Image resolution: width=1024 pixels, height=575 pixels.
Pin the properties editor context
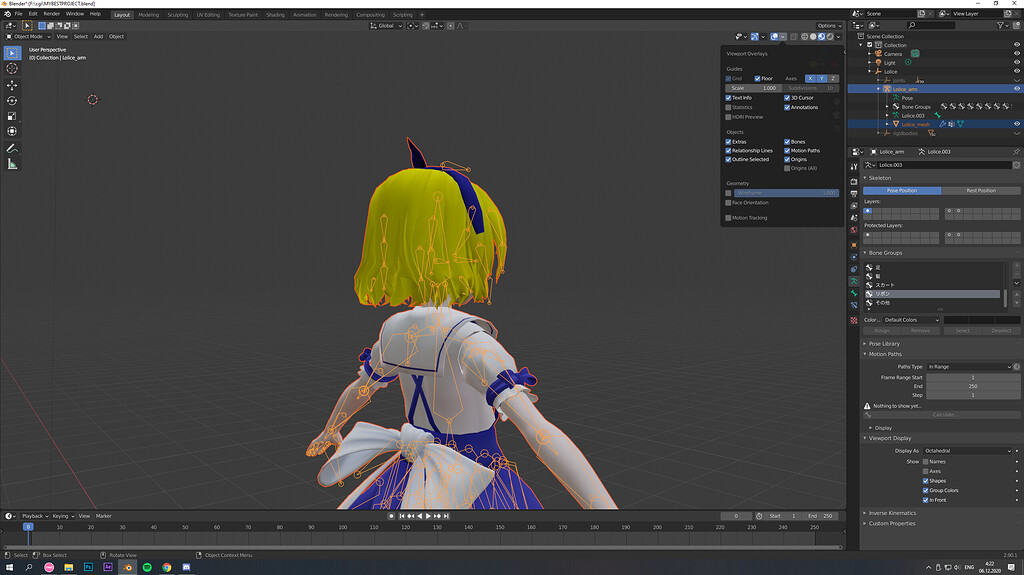[1016, 152]
